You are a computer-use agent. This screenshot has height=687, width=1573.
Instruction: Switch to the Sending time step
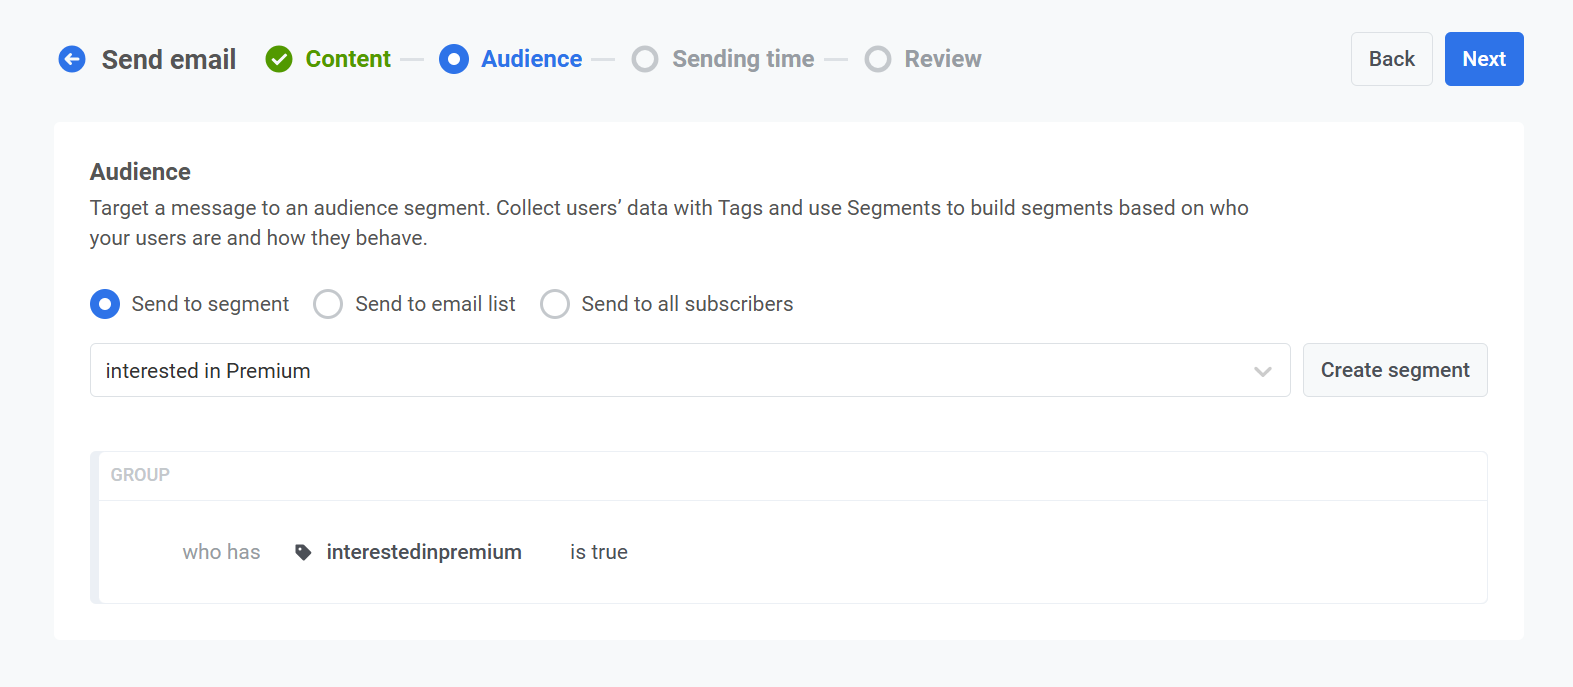click(x=742, y=59)
